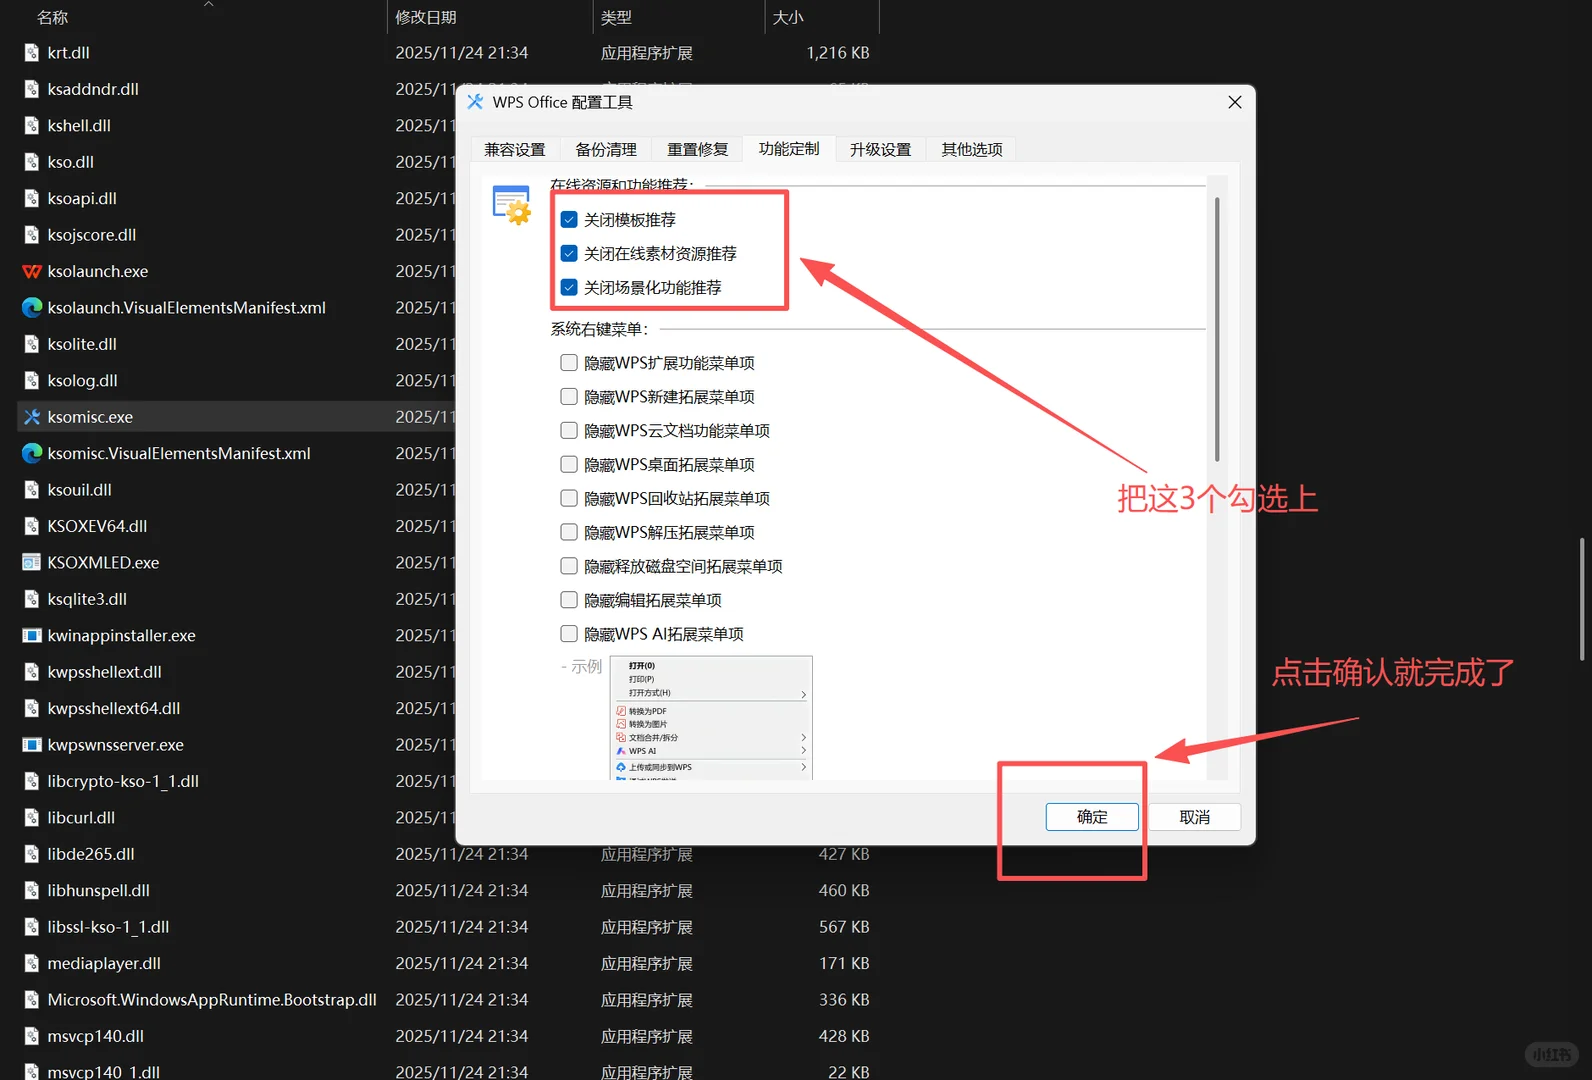The height and width of the screenshot is (1080, 1592).
Task: Select the kso.dll file icon
Action: pyautogui.click(x=32, y=162)
